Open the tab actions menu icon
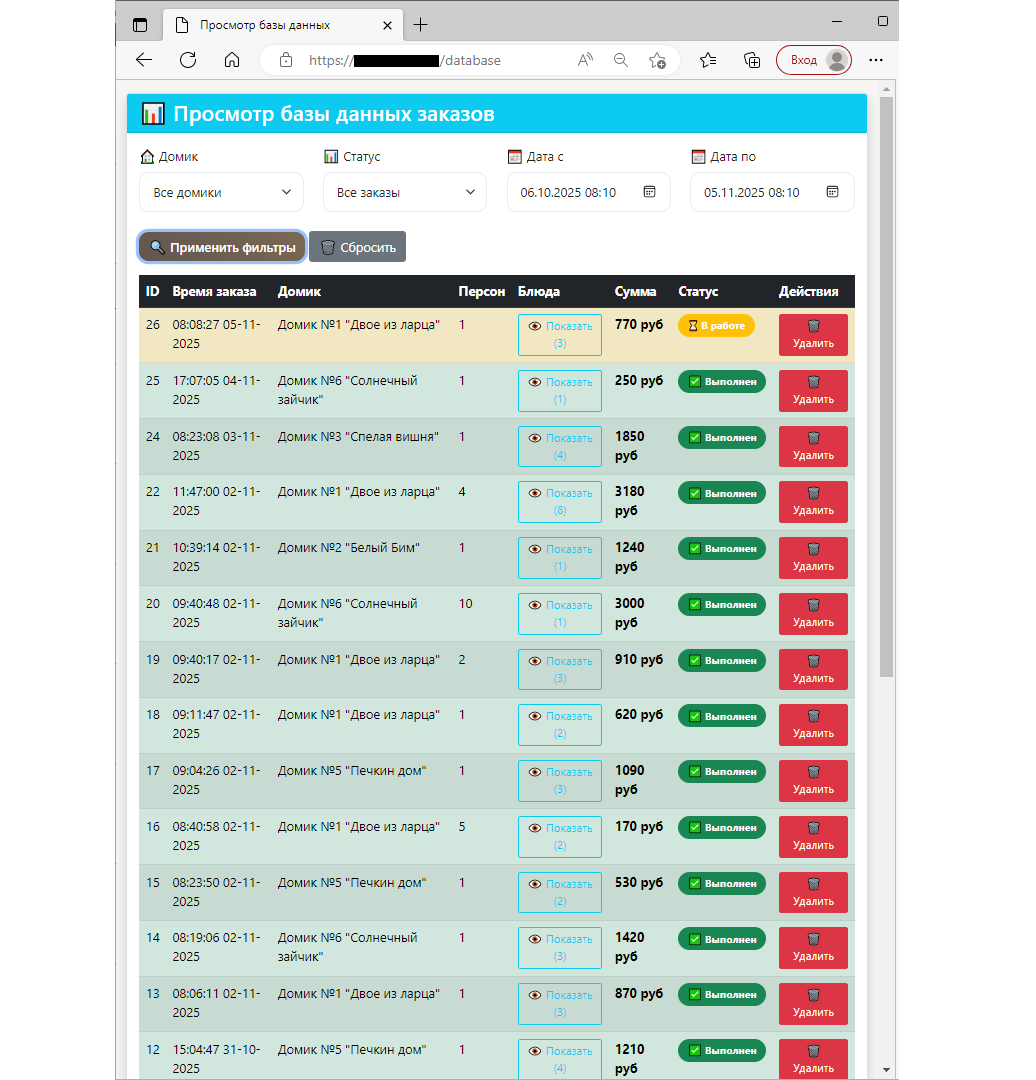Screen dimensions: 1036x1080 [140, 25]
